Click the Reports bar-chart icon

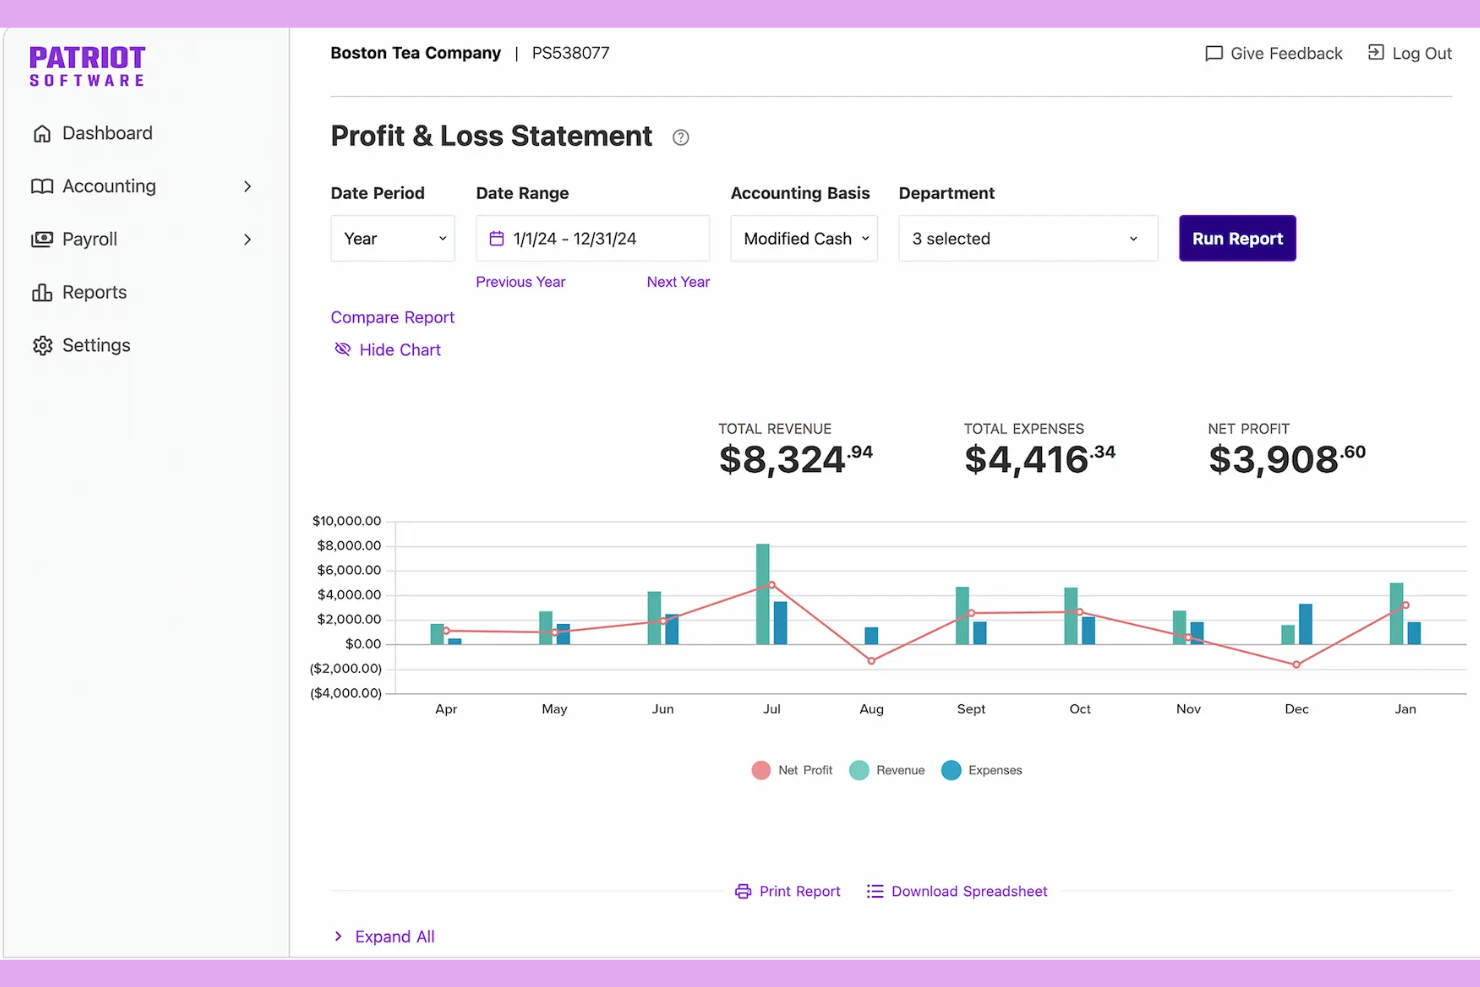42,292
